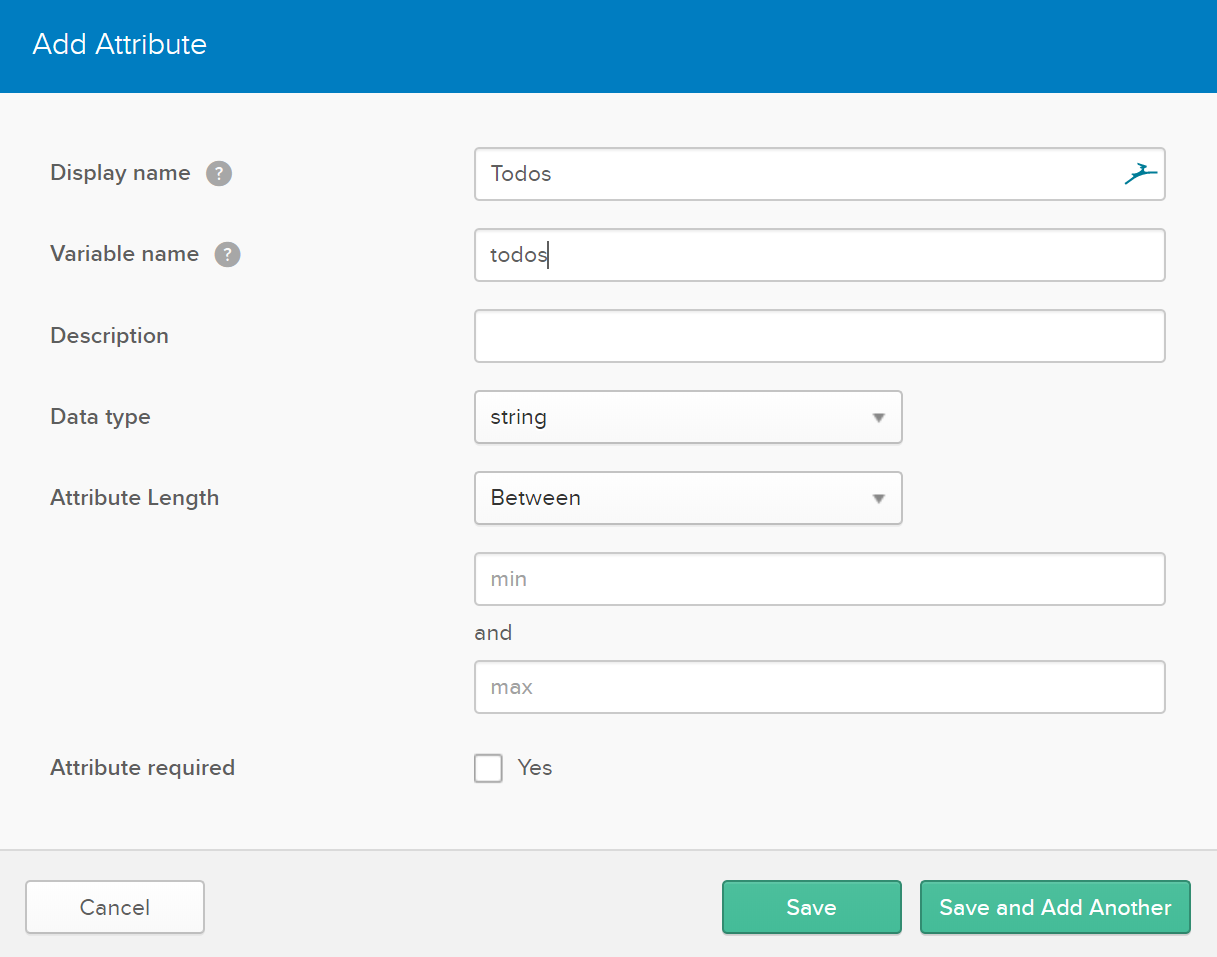The width and height of the screenshot is (1217, 957).
Task: Open the Data type dropdown showing string
Action: point(688,417)
